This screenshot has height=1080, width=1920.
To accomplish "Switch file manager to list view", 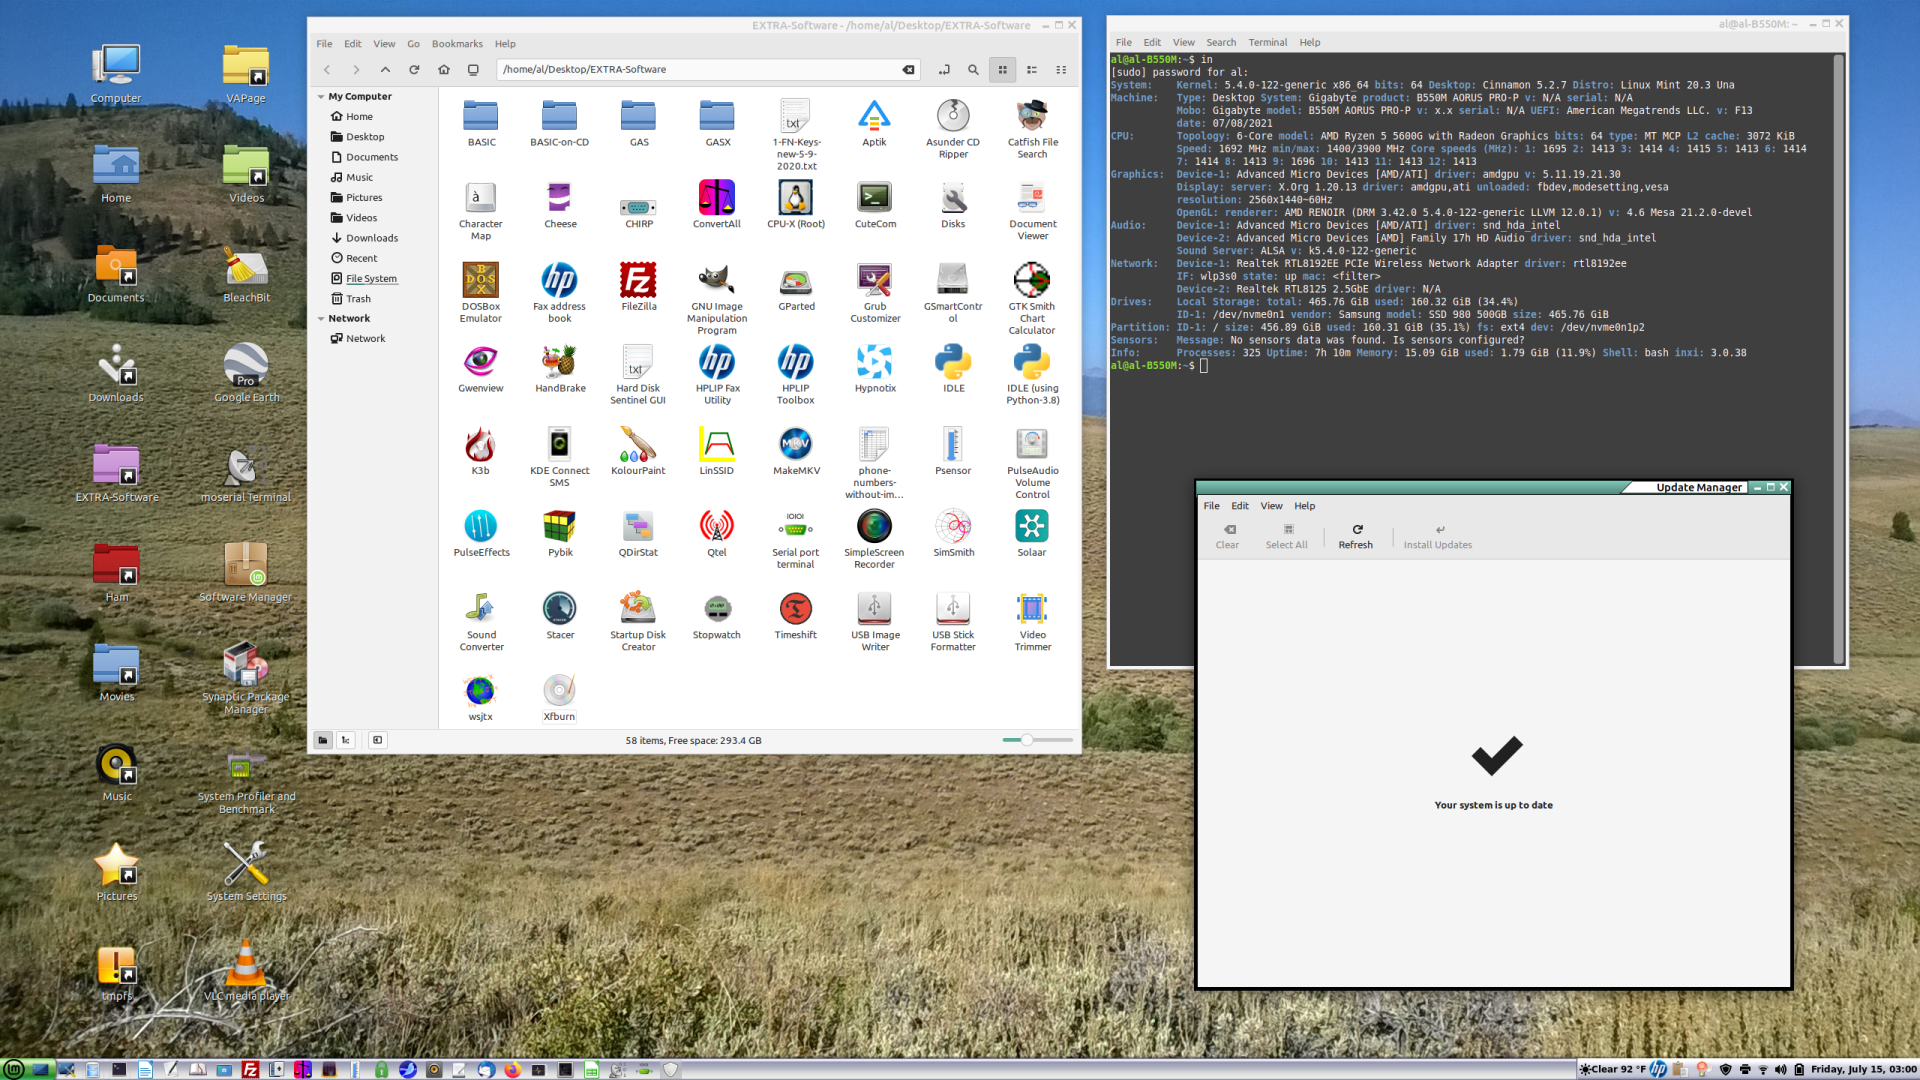I will (1032, 70).
